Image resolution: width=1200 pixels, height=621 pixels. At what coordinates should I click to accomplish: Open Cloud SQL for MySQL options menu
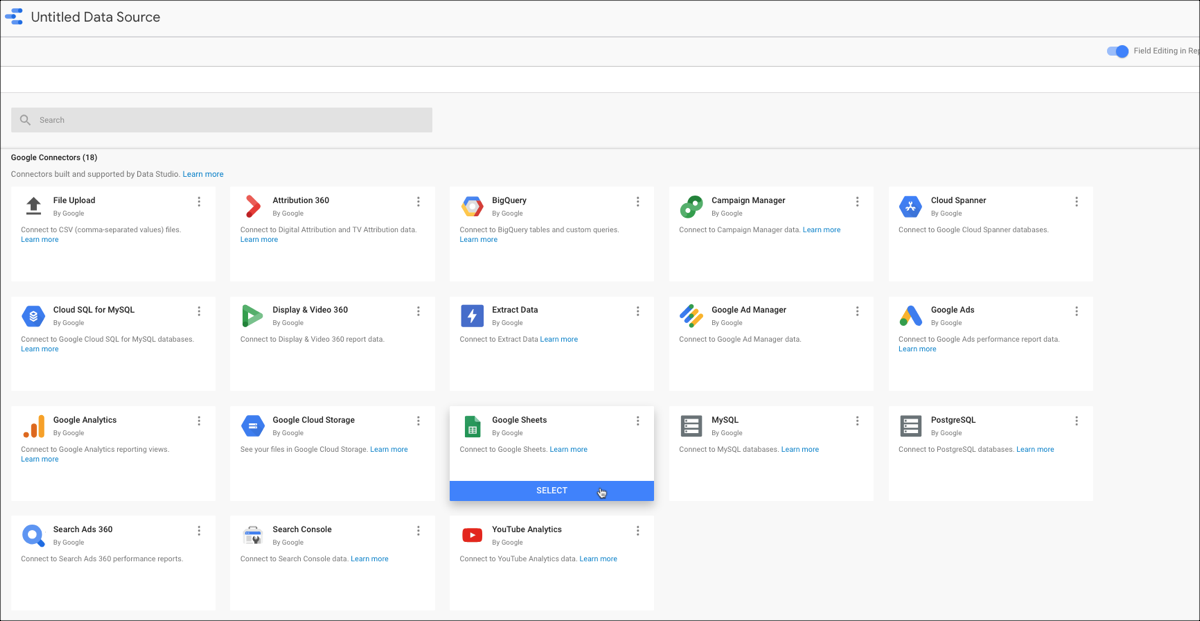[199, 312]
